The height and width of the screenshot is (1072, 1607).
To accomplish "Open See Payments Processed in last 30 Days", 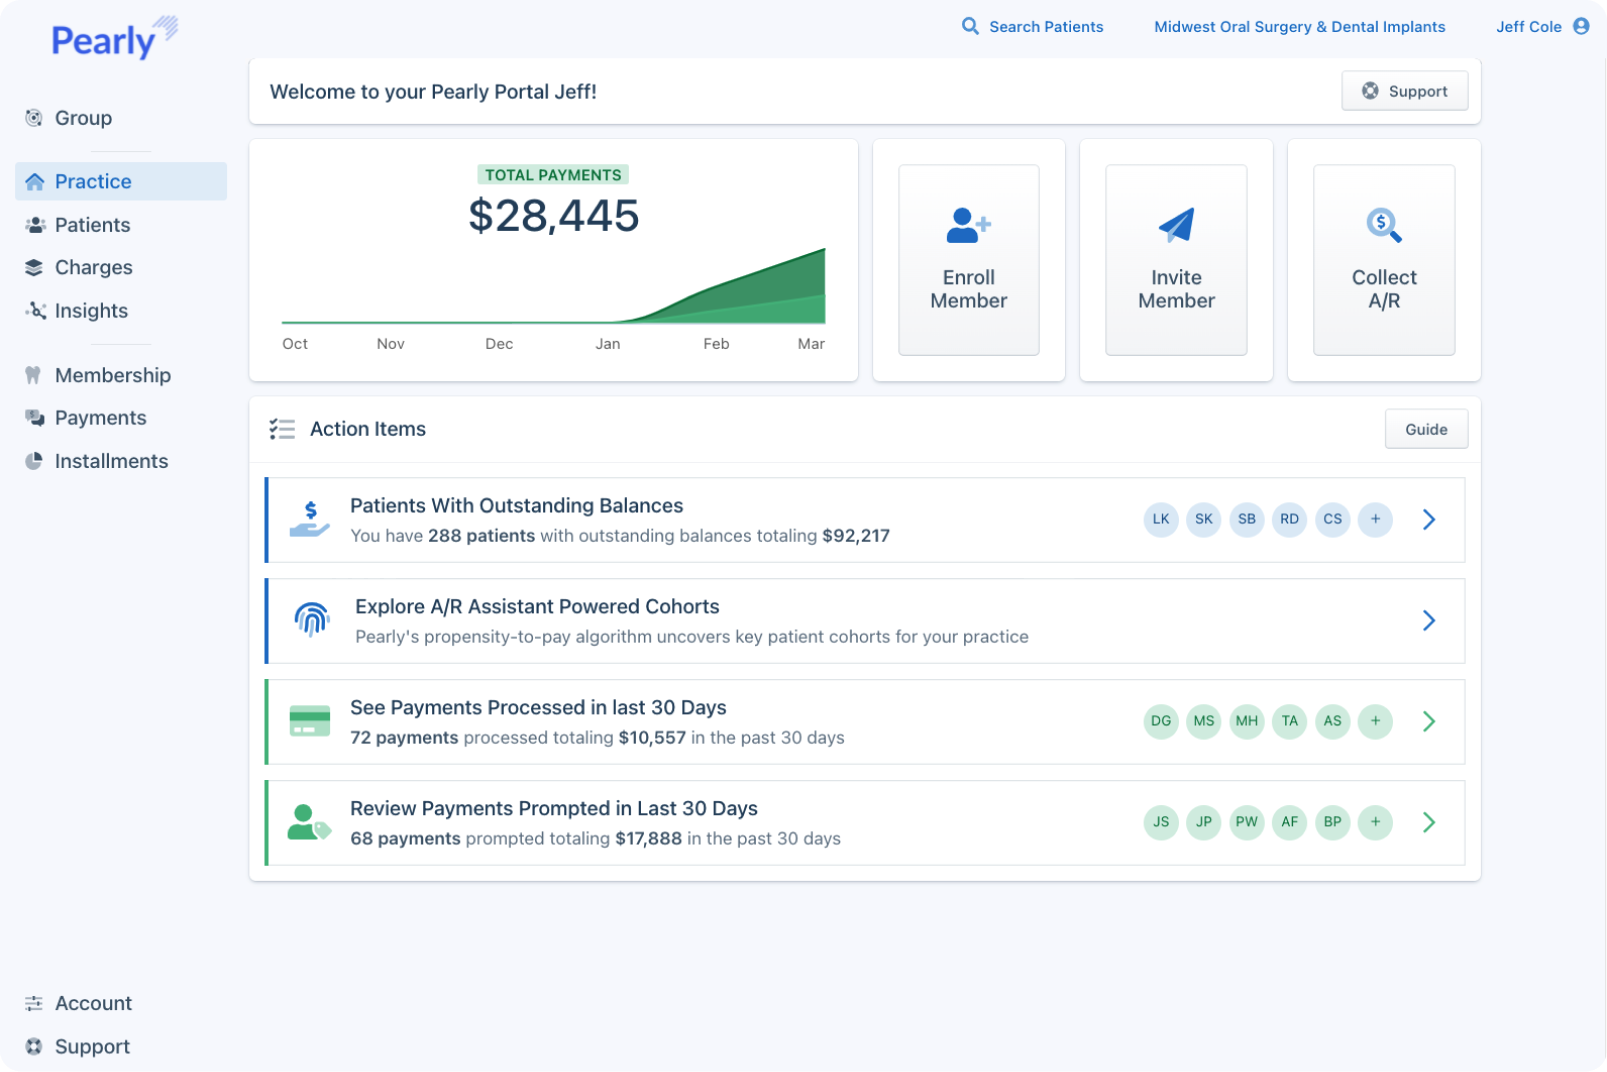I will tap(865, 722).
